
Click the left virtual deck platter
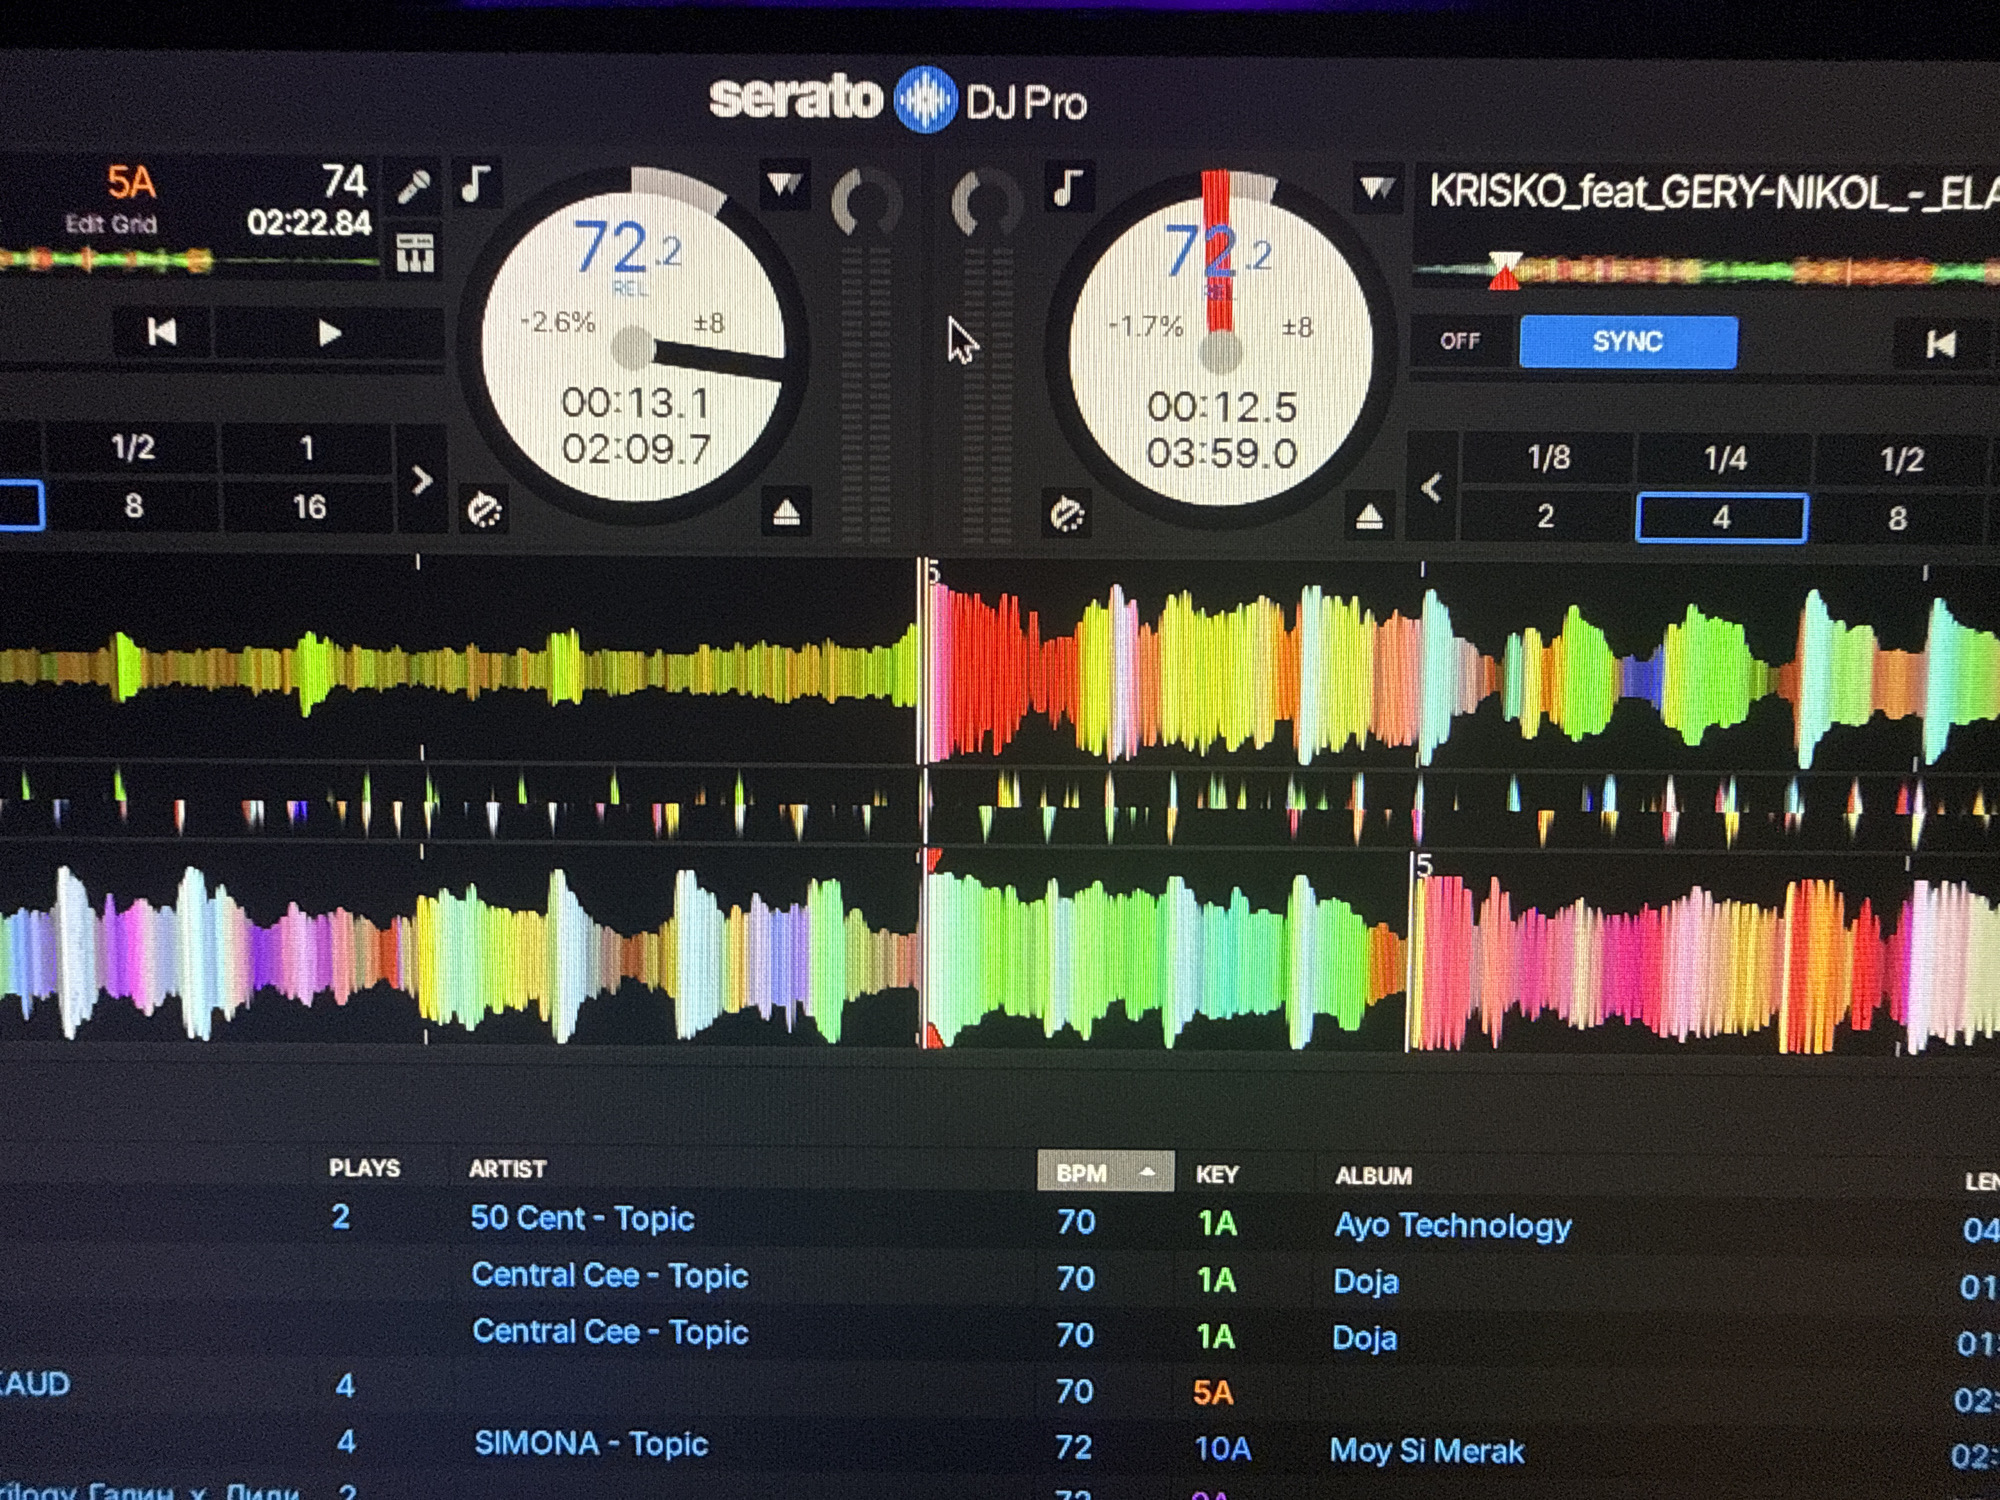coord(634,347)
